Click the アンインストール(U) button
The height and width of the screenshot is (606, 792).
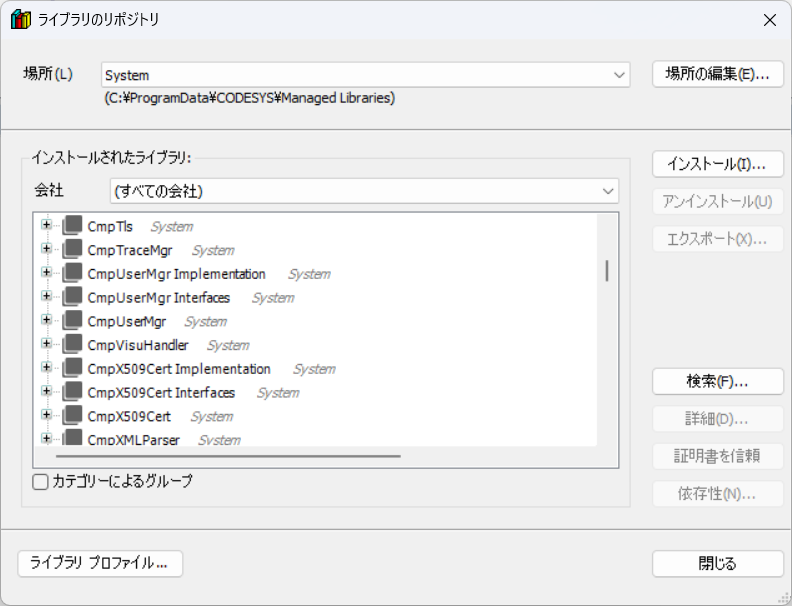718,201
